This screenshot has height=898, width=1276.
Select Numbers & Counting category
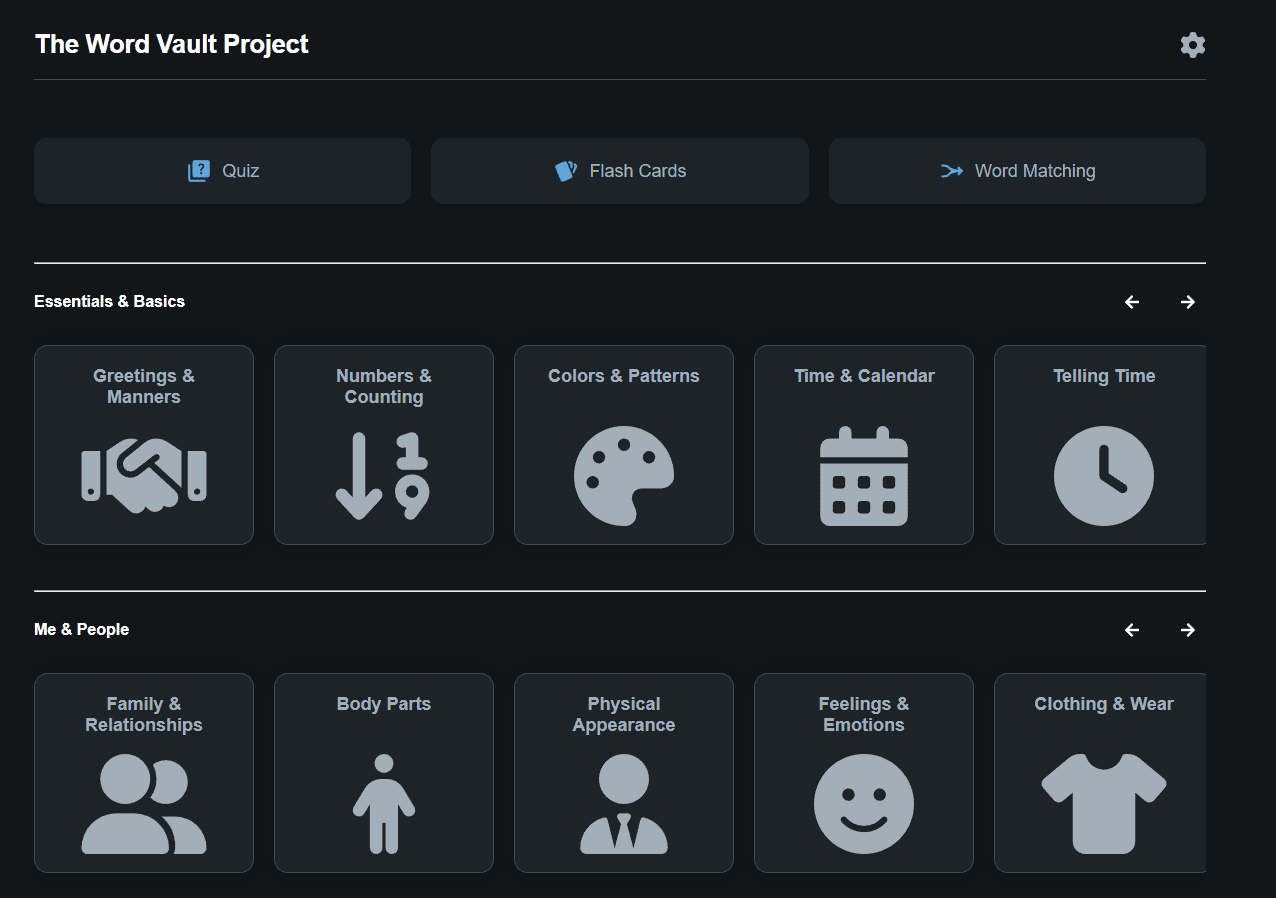pyautogui.click(x=384, y=445)
